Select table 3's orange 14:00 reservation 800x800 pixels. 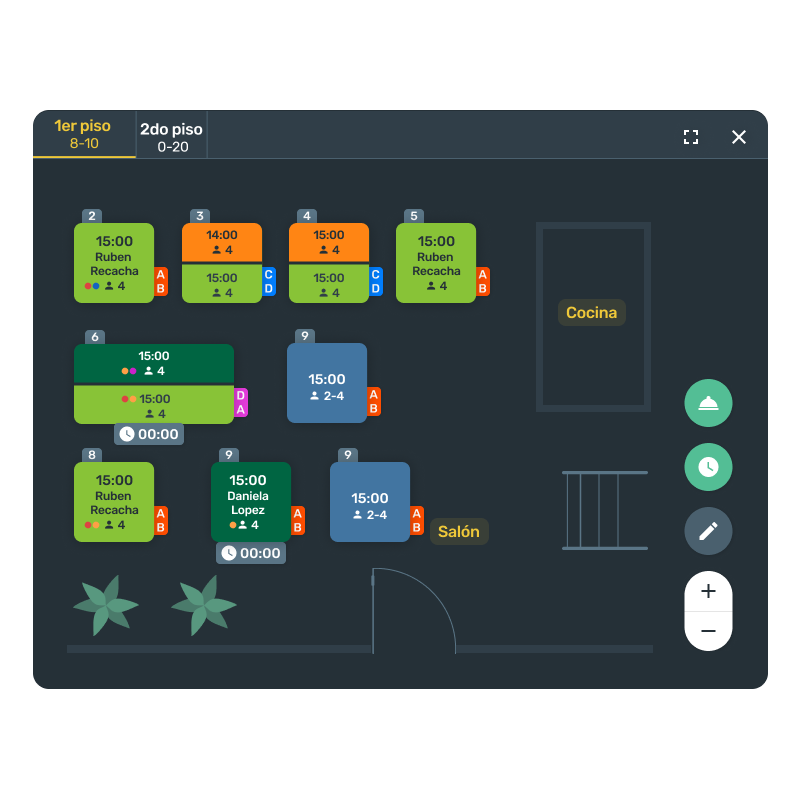[222, 242]
